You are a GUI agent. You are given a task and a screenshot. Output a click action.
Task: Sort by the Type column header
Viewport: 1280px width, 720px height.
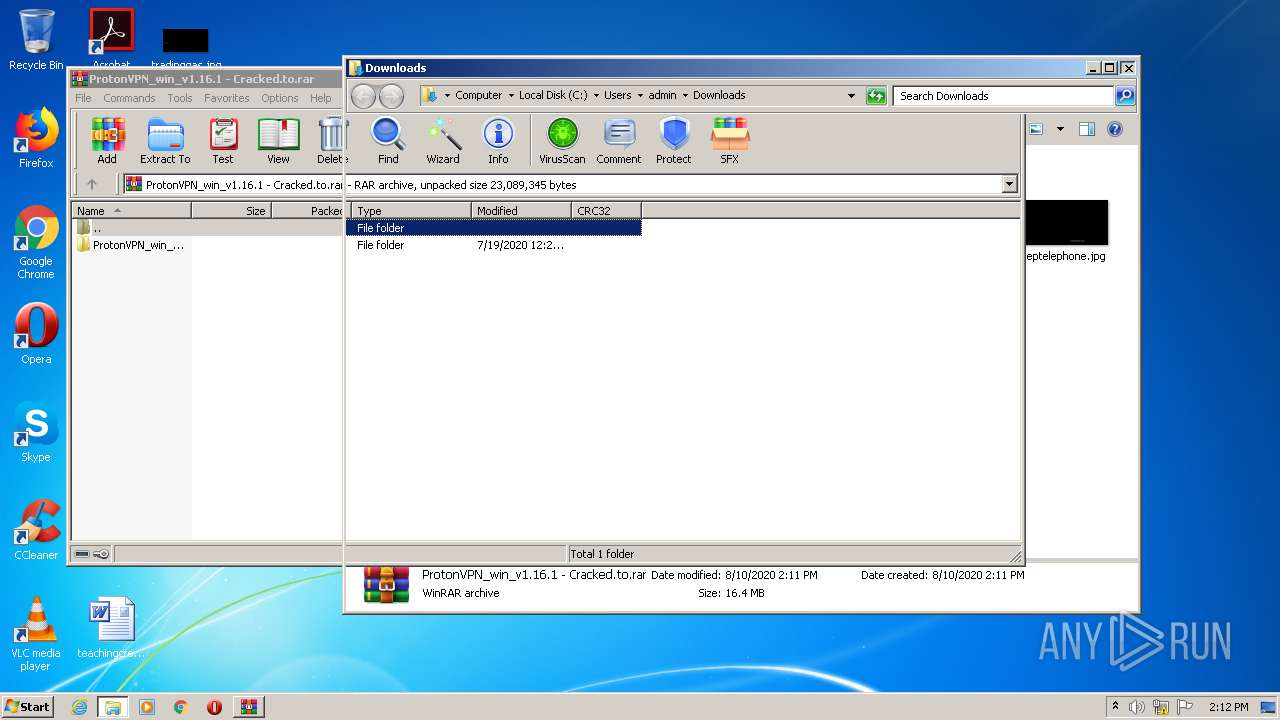click(x=411, y=211)
